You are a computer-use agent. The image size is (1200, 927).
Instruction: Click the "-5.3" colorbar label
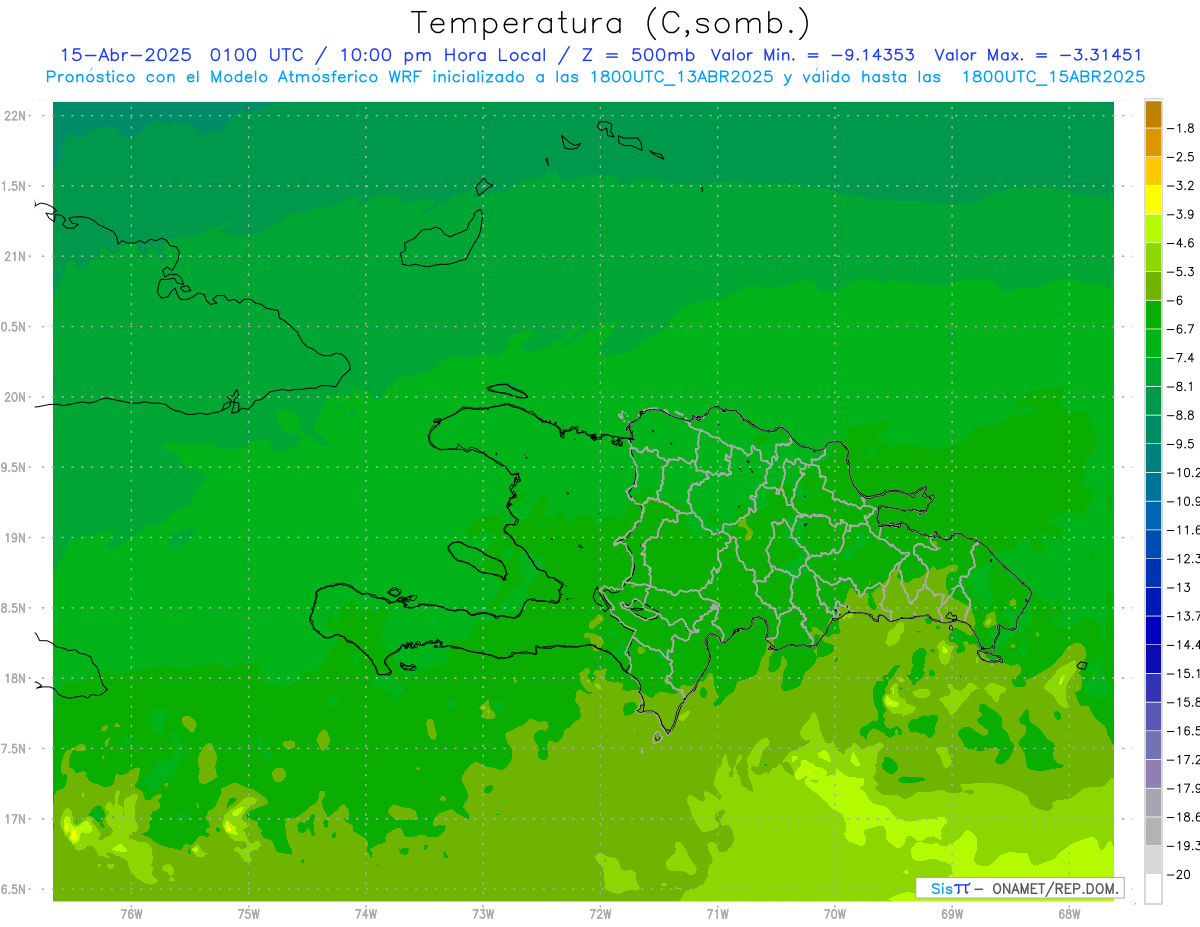click(1181, 272)
